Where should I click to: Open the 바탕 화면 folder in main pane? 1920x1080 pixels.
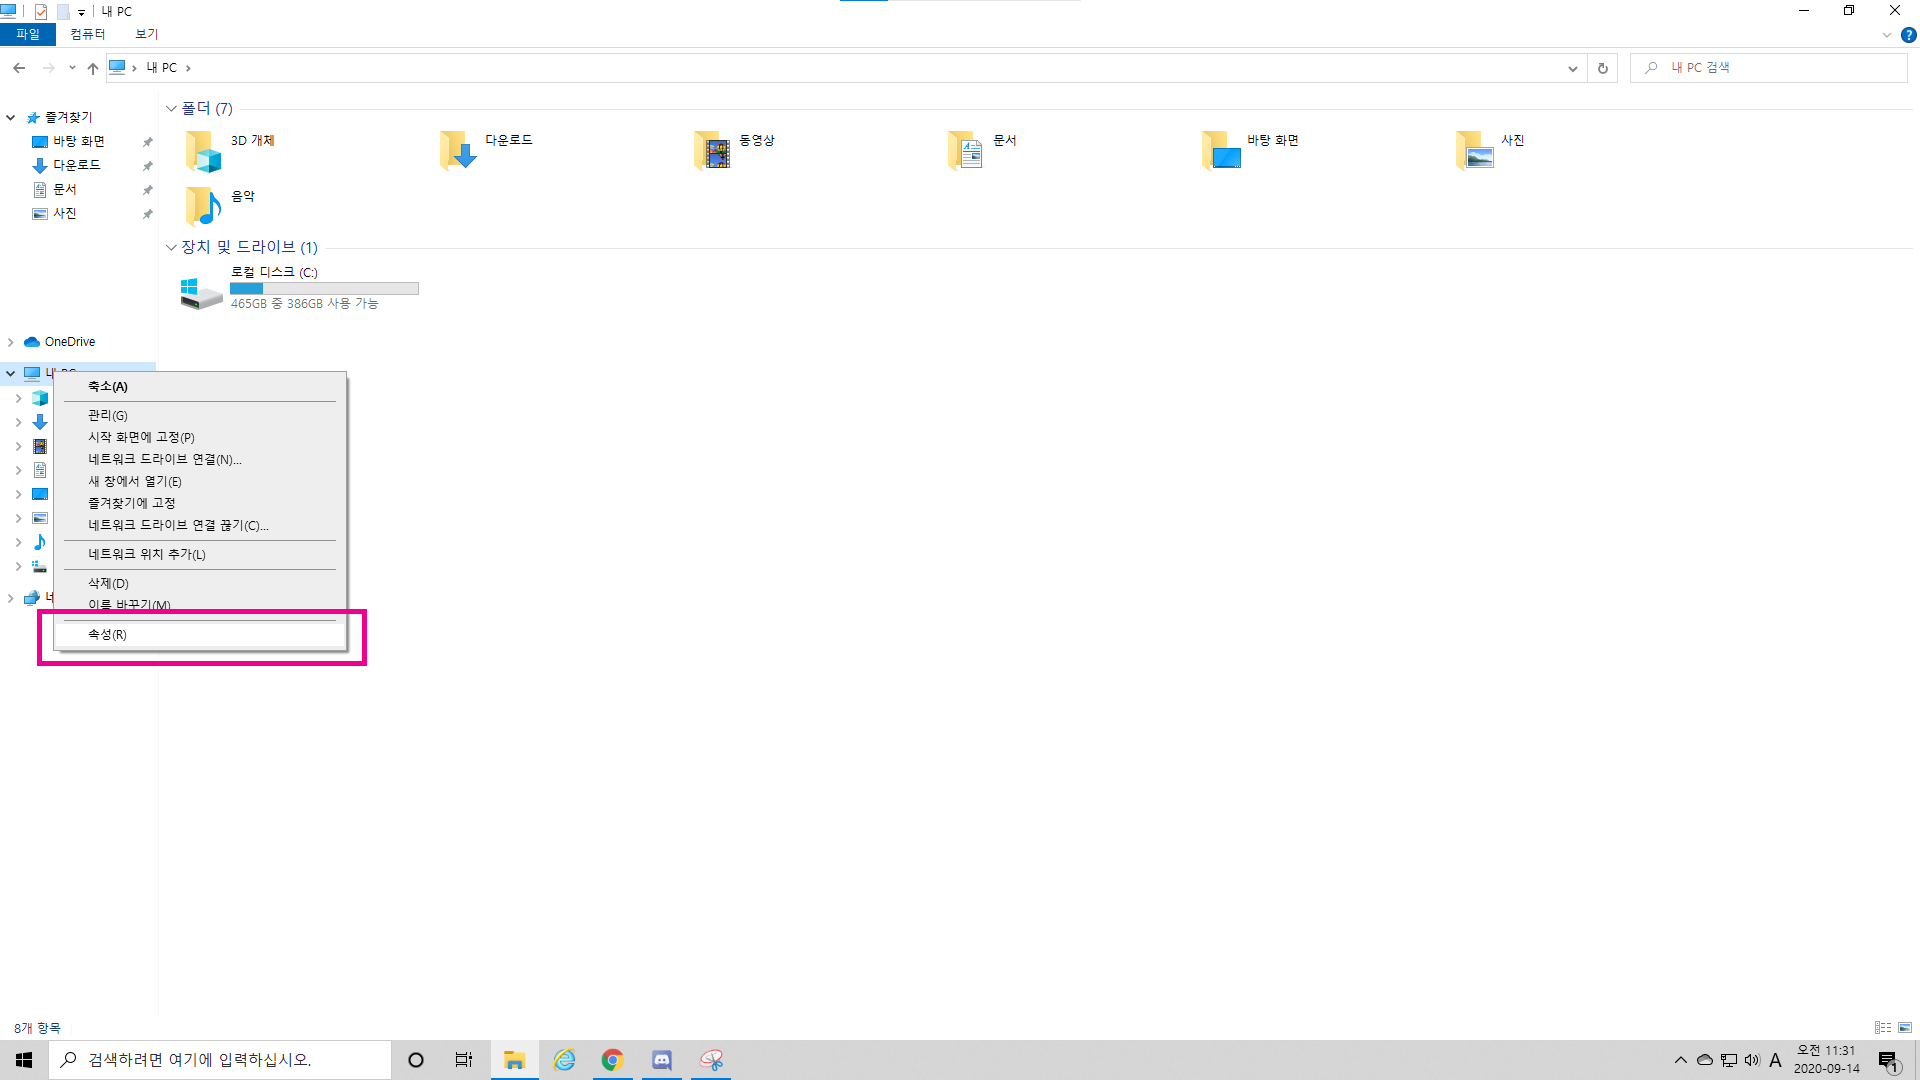tap(1220, 151)
